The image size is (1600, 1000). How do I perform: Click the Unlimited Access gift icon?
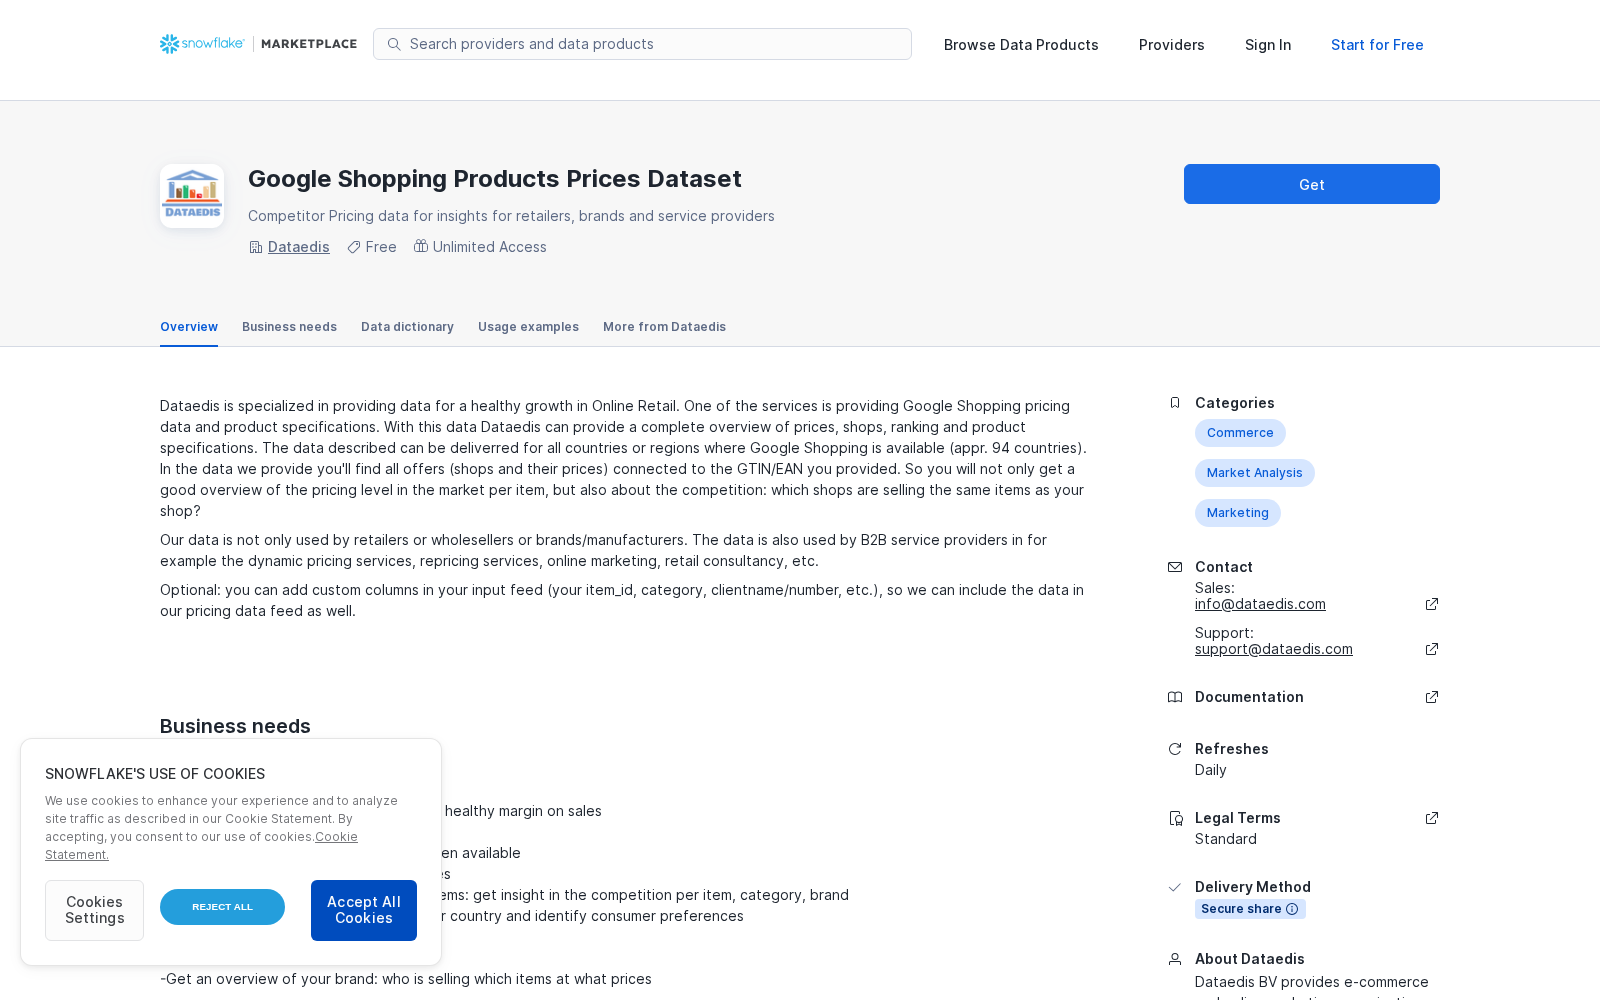[x=421, y=246]
